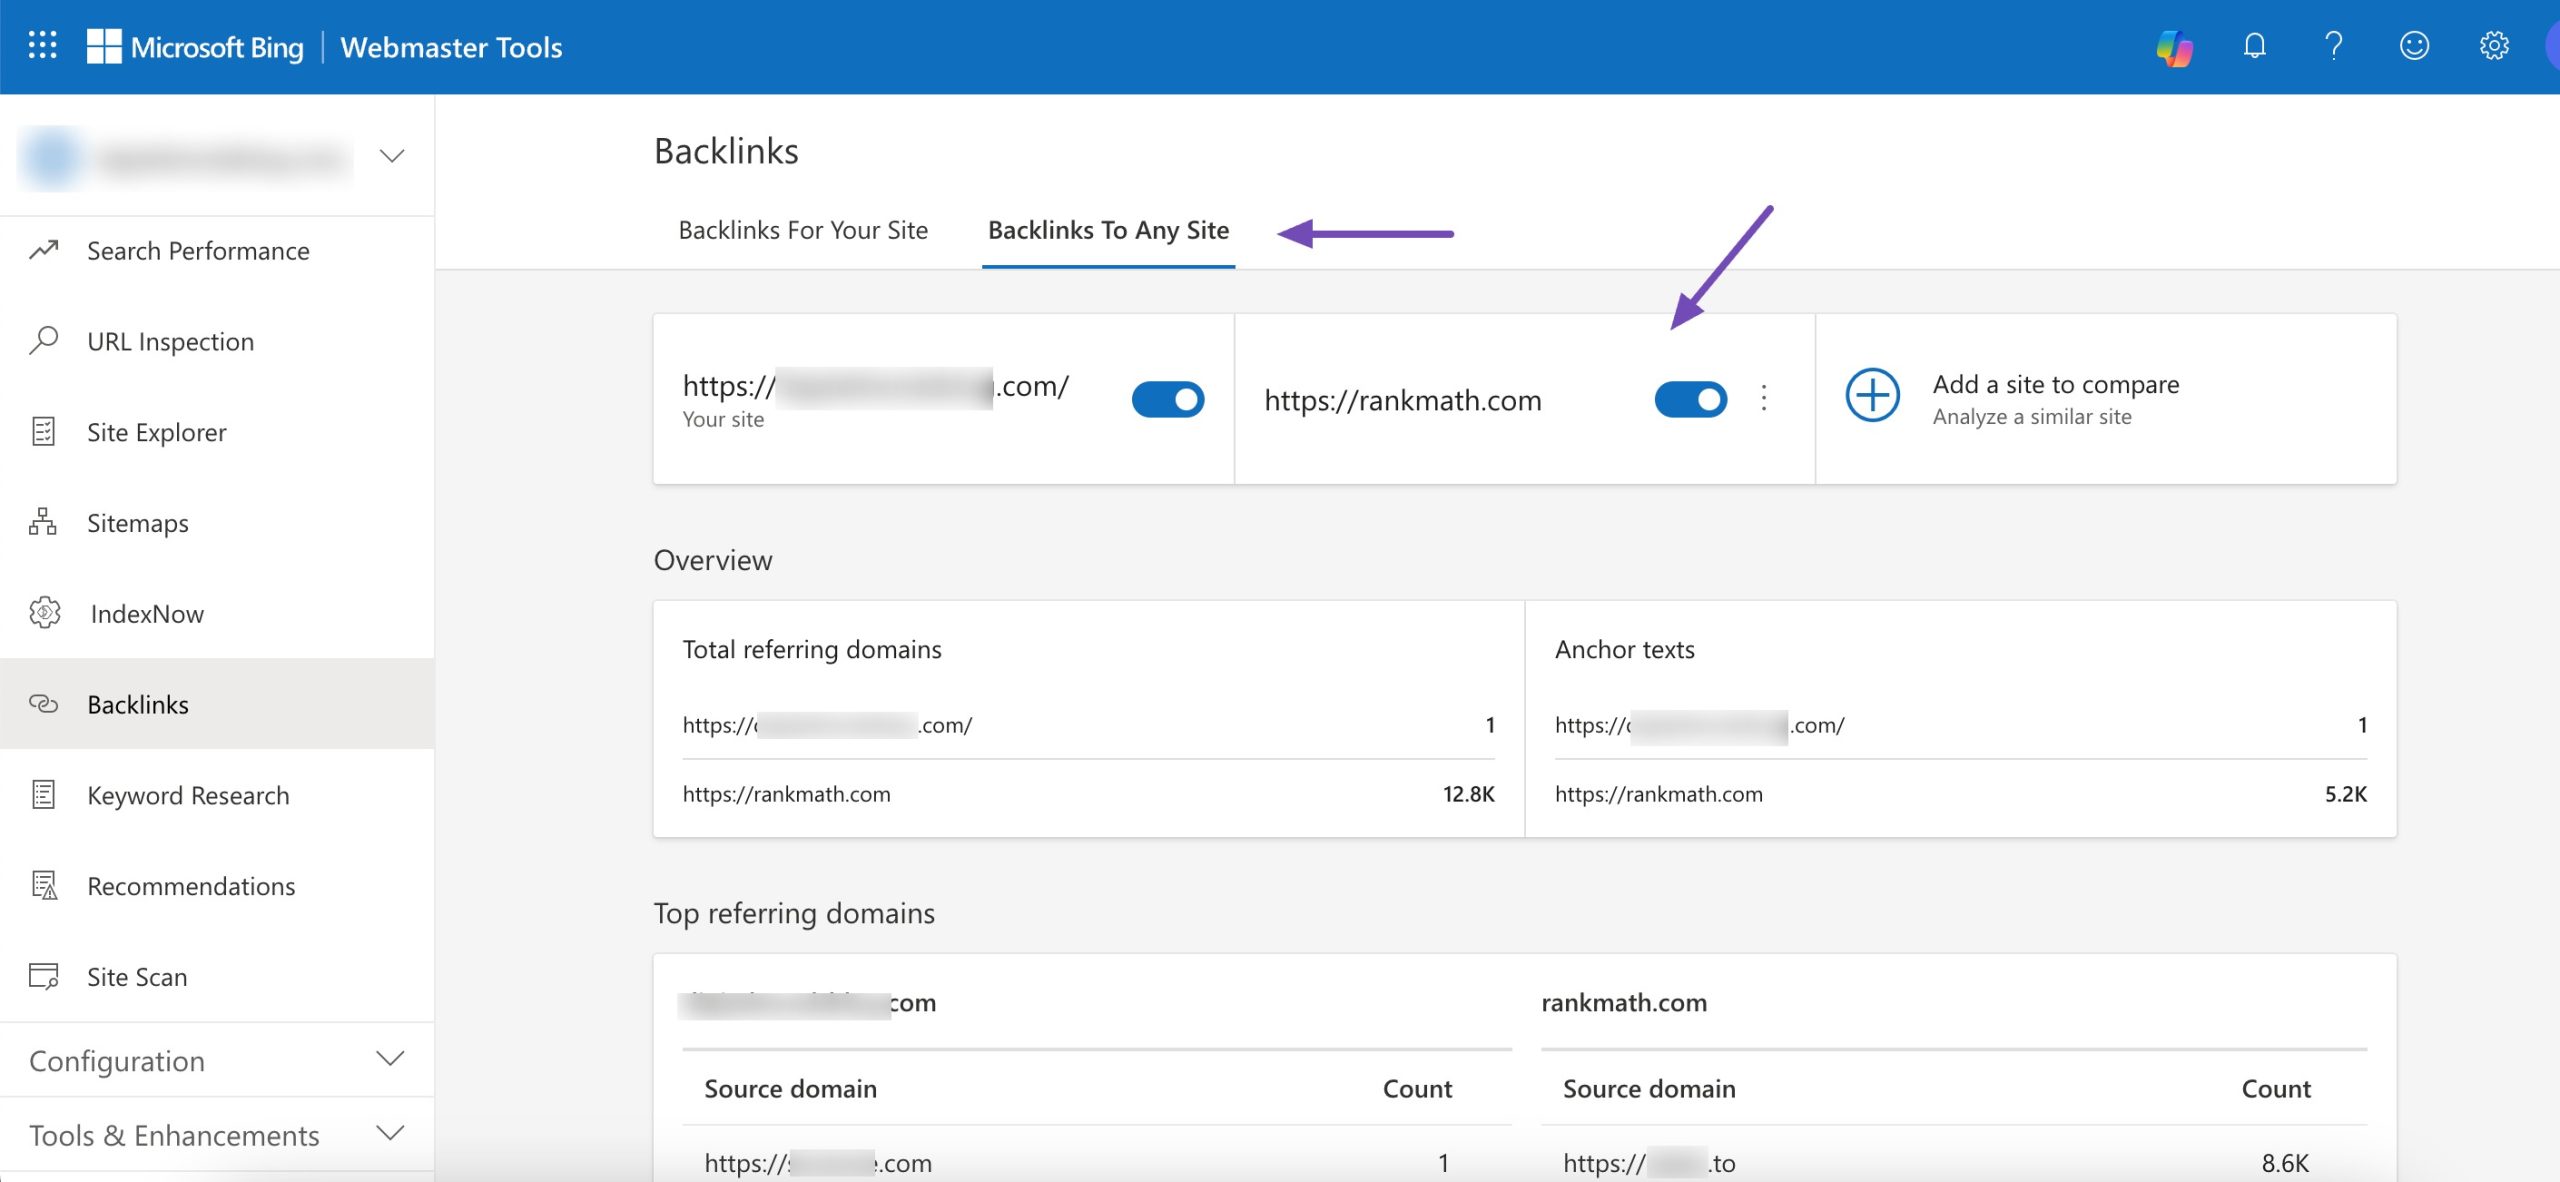Open the help question mark icon
Image resolution: width=2560 pixels, height=1182 pixels.
2334,46
